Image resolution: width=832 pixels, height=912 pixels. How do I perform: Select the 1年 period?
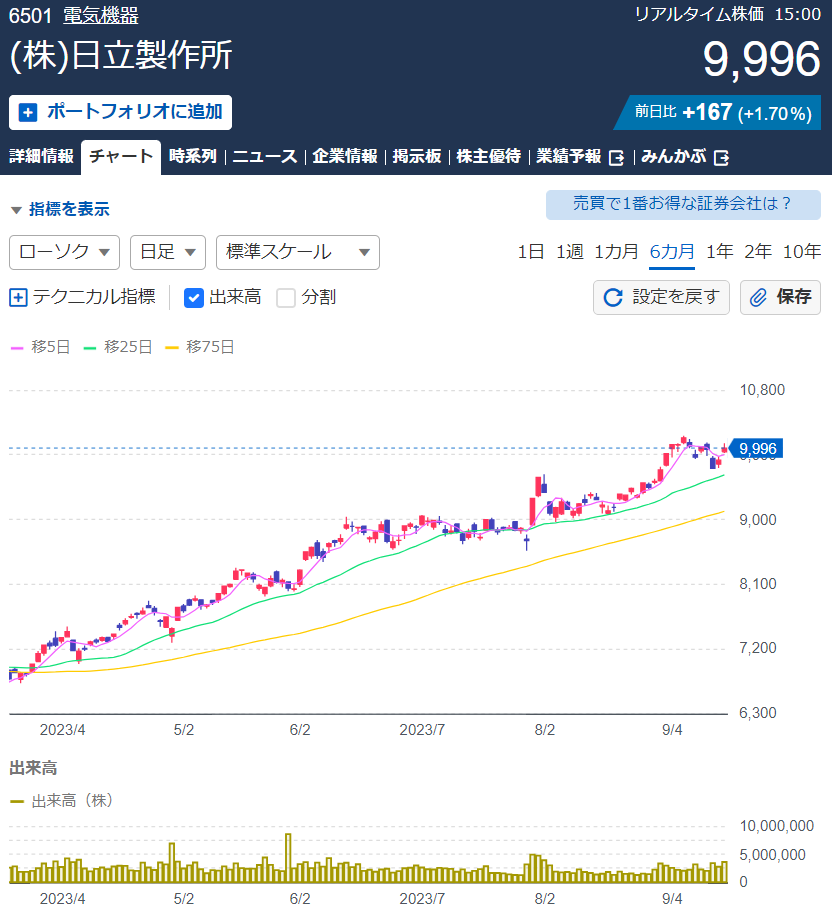point(720,252)
